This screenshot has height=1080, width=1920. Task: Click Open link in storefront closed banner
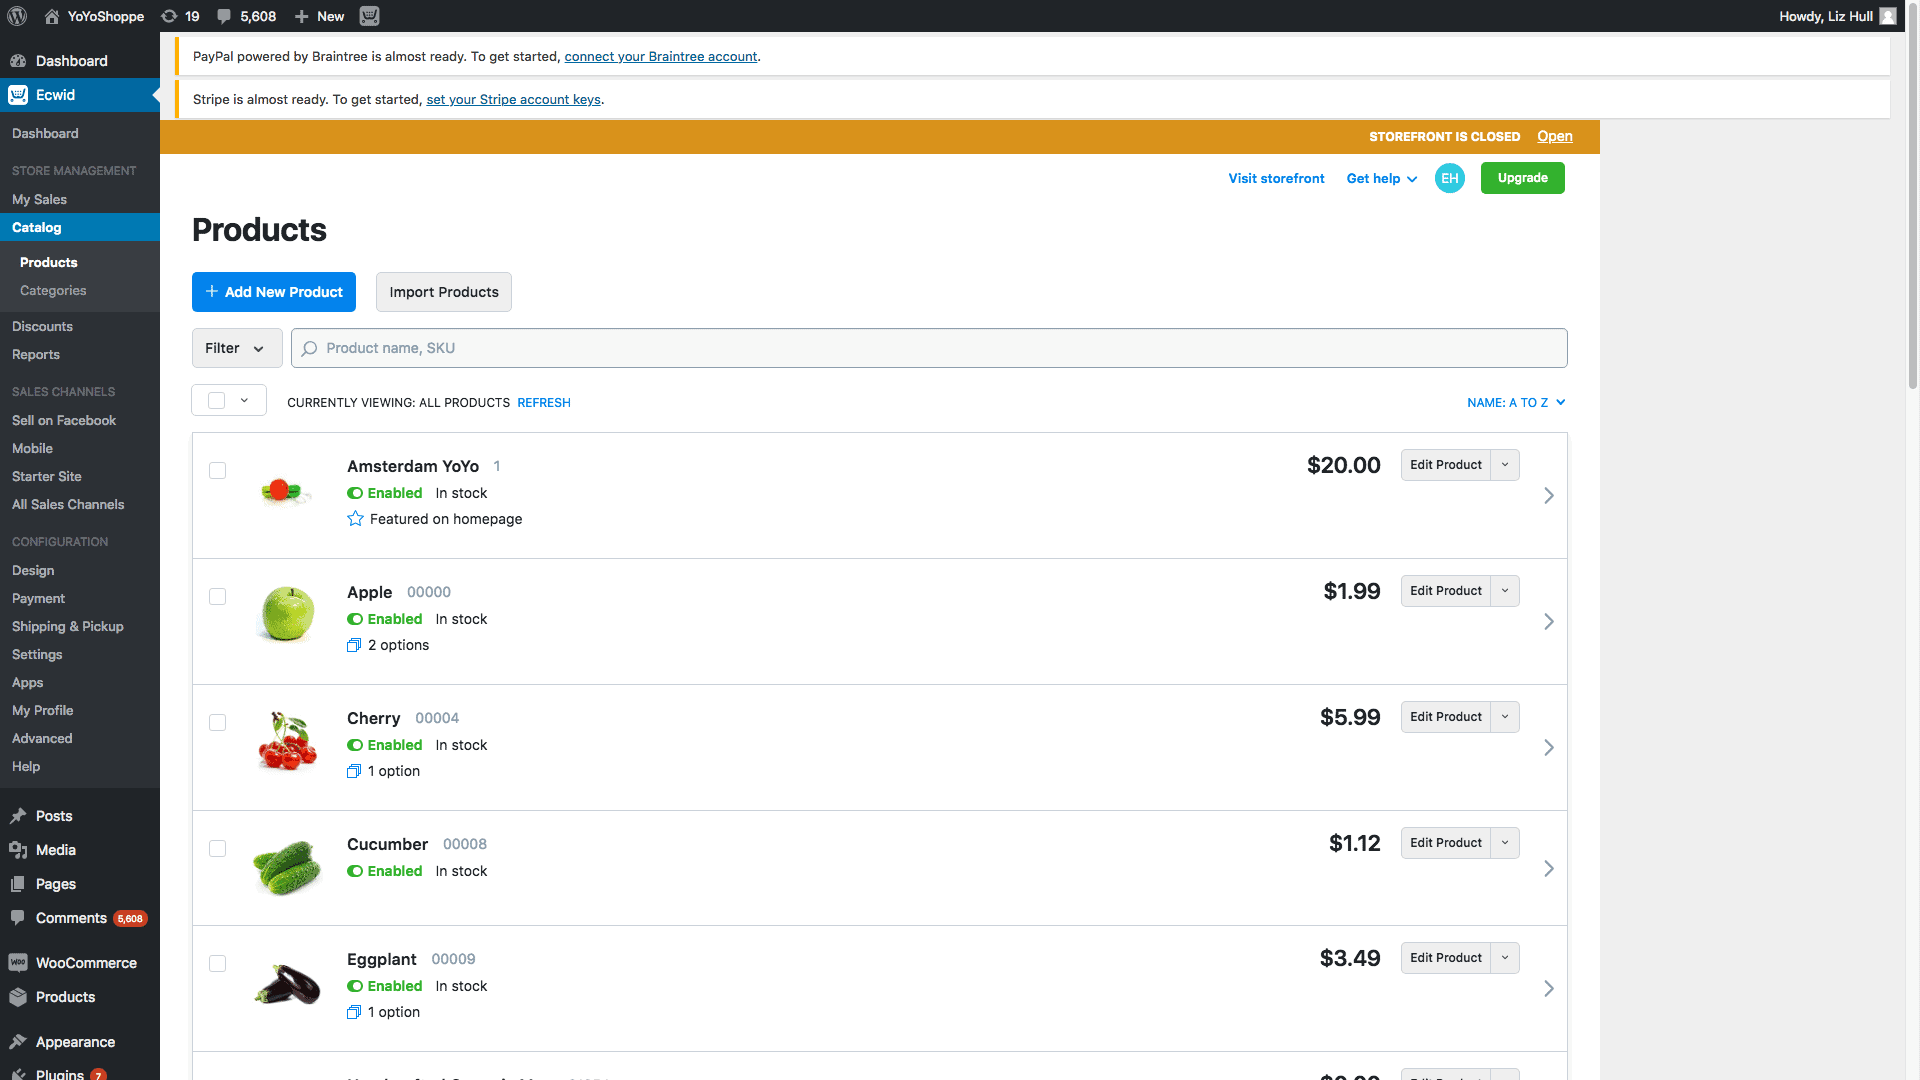(x=1555, y=136)
